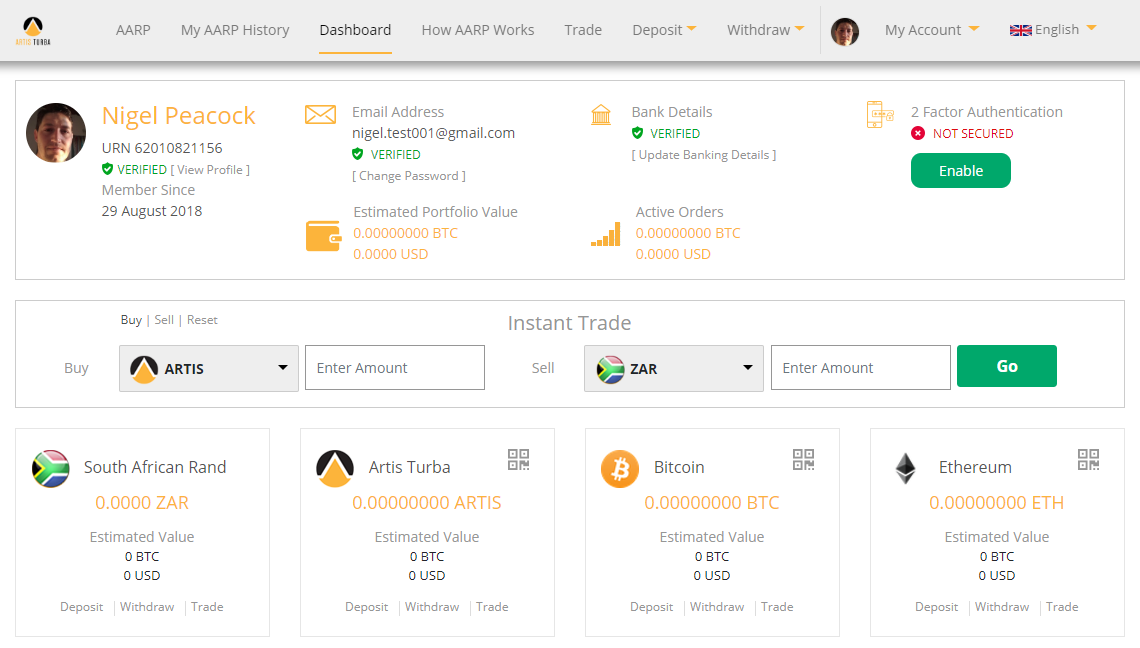Click Deposit under Bitcoin
The image size is (1140, 648).
point(651,607)
